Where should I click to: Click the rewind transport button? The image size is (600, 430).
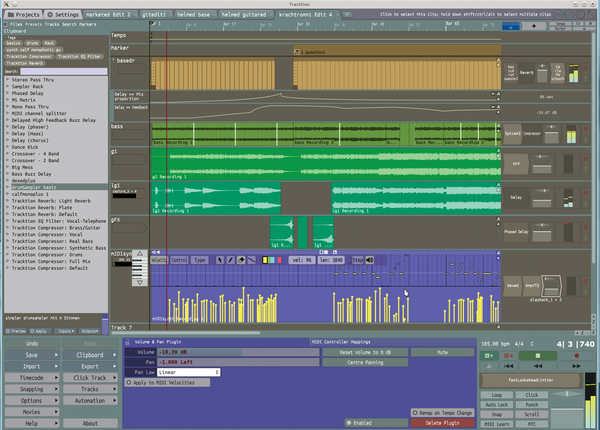click(538, 366)
